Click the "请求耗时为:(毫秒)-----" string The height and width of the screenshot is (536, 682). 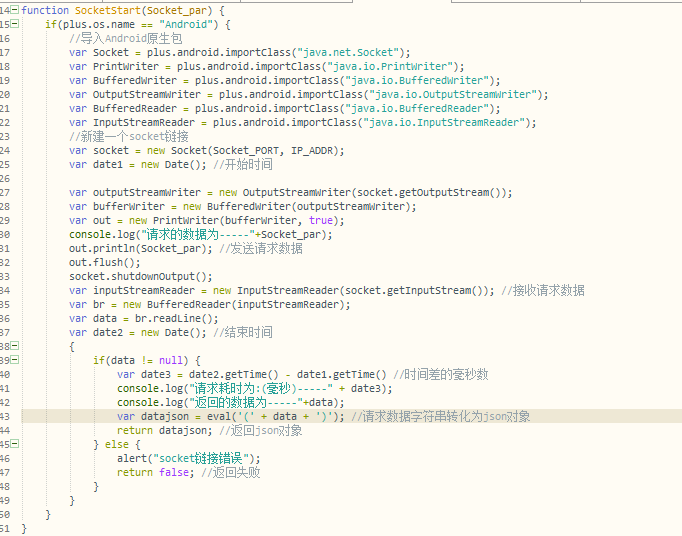click(x=261, y=389)
